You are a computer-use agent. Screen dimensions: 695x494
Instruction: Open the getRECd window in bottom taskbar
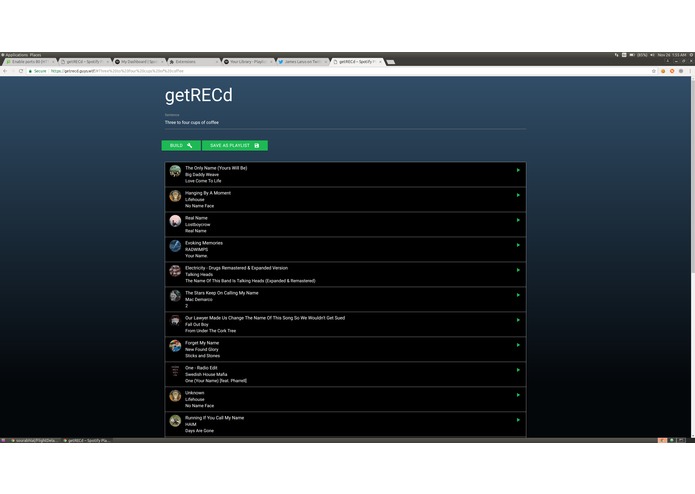coord(87,440)
